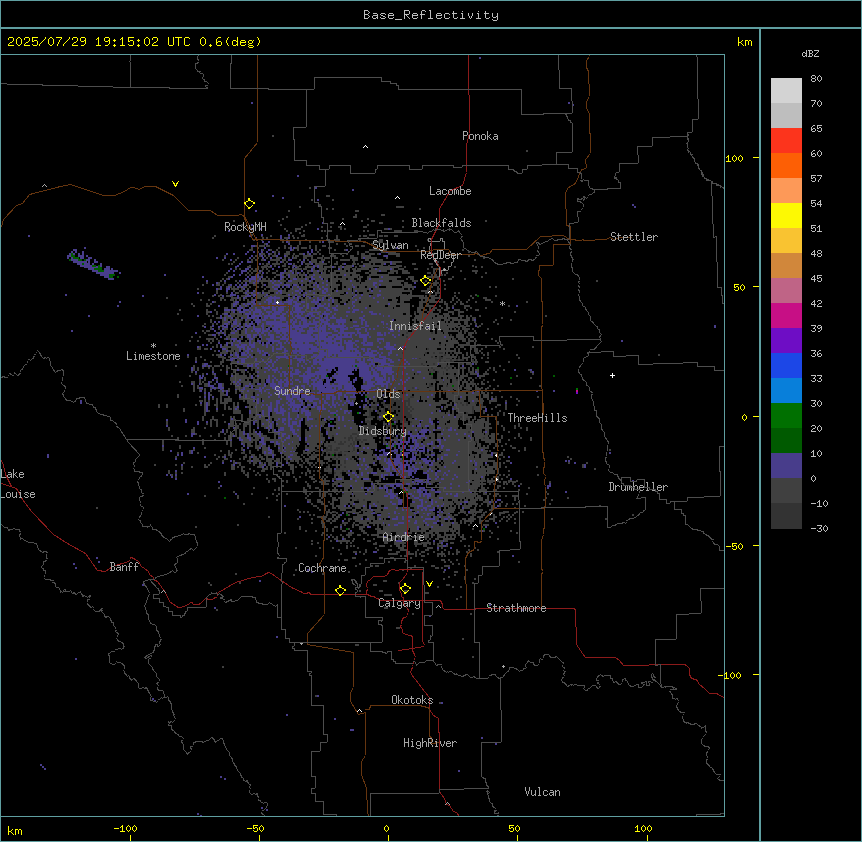The width and height of the screenshot is (862, 842).
Task: Click the magenta swatch between 42 and 39
Action: click(786, 315)
